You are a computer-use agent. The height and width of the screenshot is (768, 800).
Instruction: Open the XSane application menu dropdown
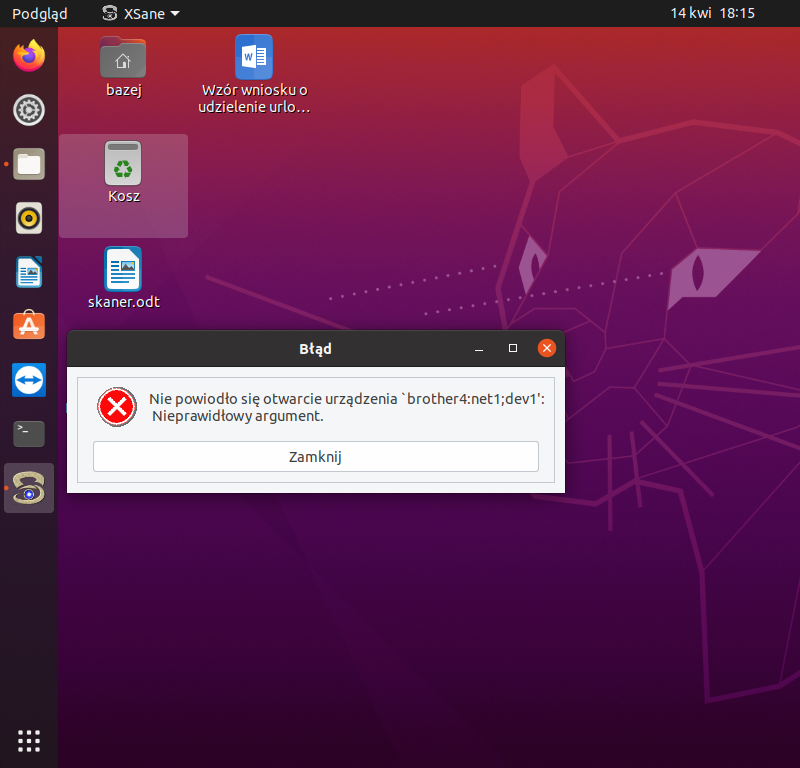[x=141, y=13]
